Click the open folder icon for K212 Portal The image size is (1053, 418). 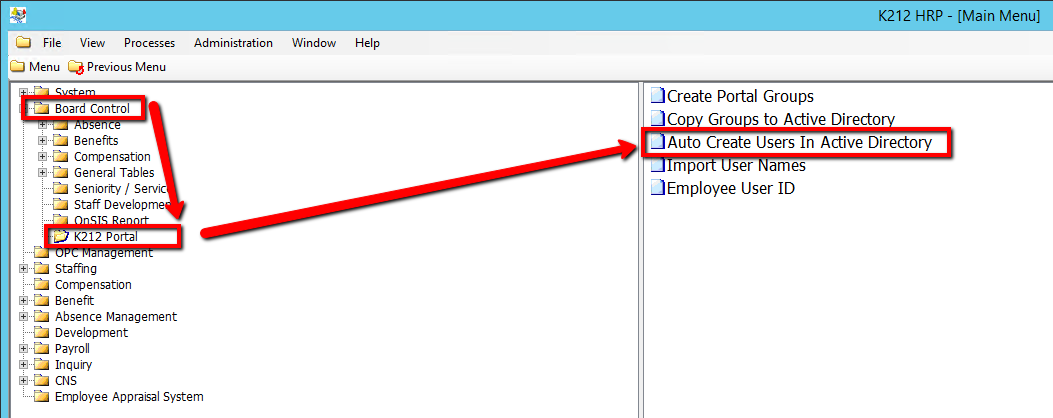click(60, 237)
